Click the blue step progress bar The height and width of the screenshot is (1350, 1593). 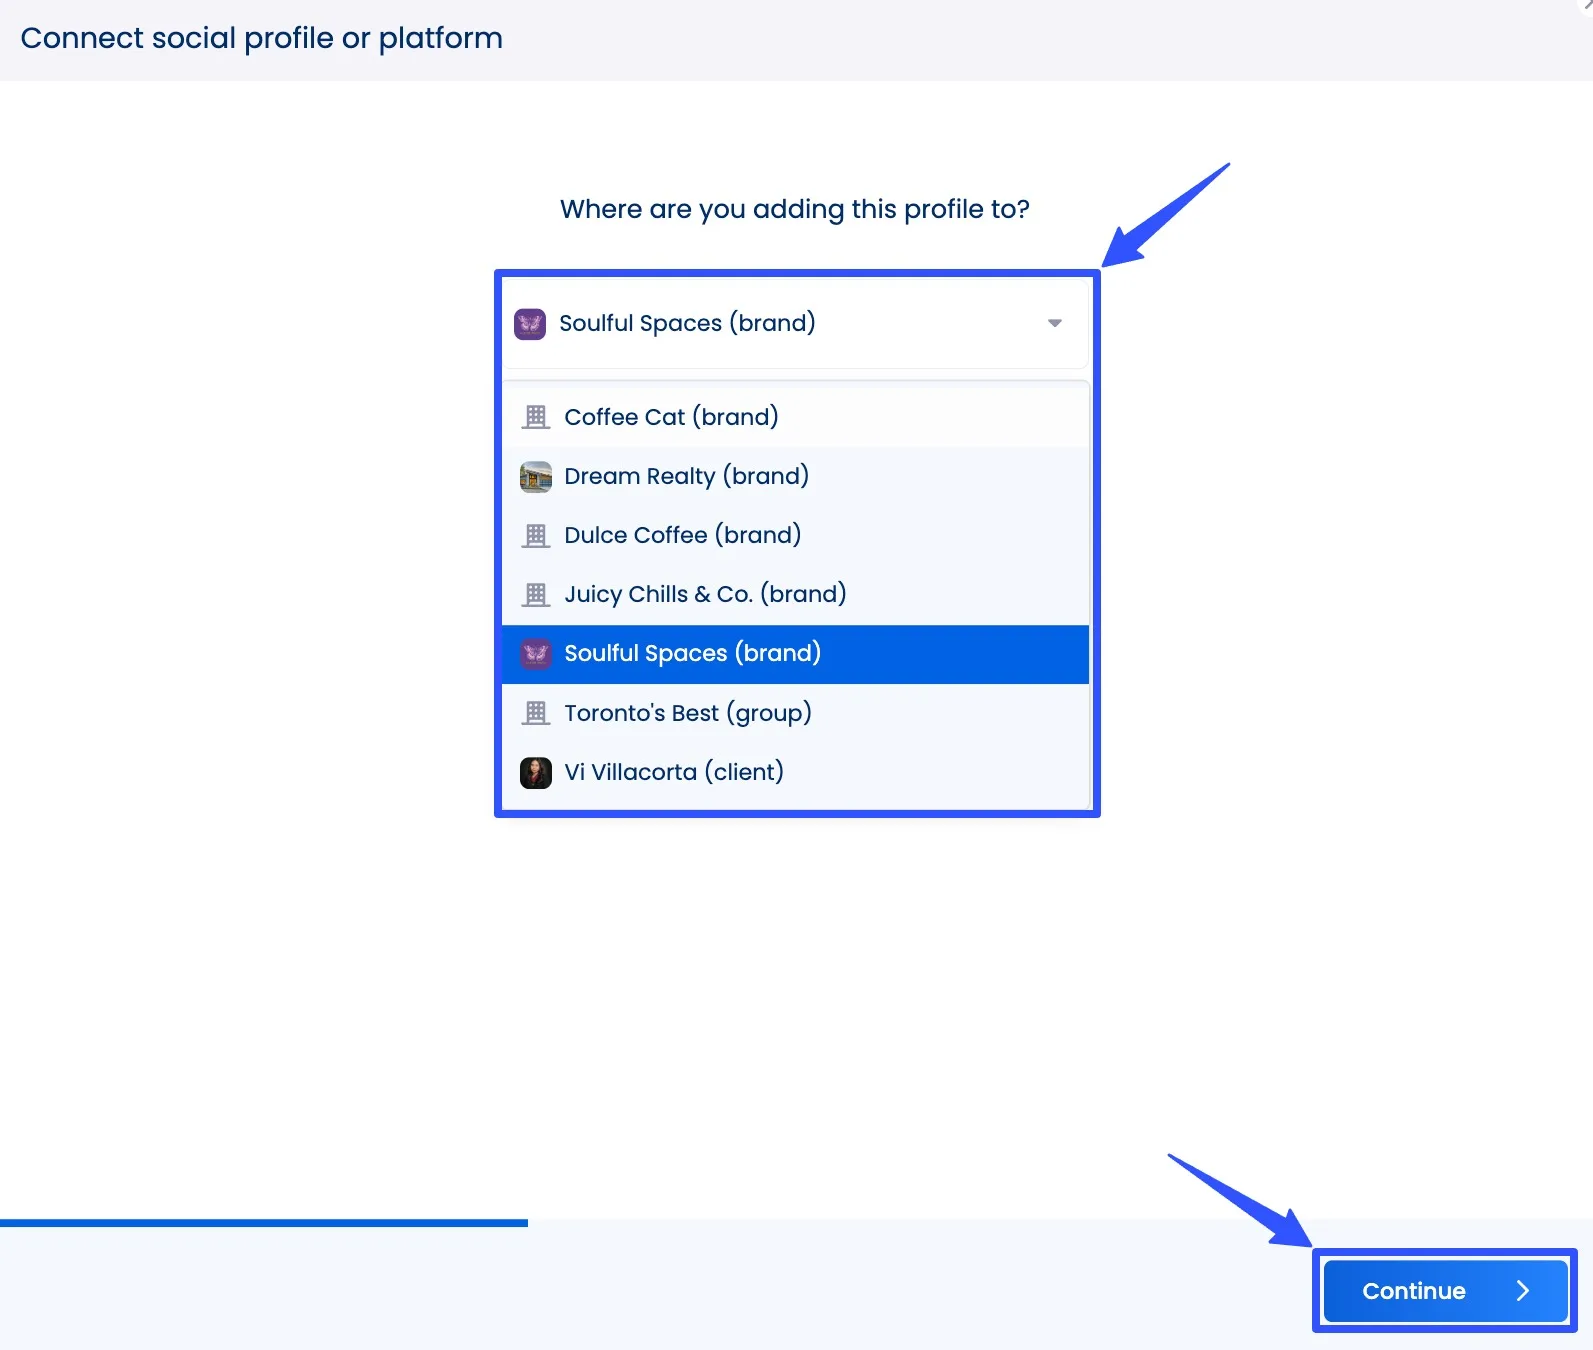click(264, 1222)
